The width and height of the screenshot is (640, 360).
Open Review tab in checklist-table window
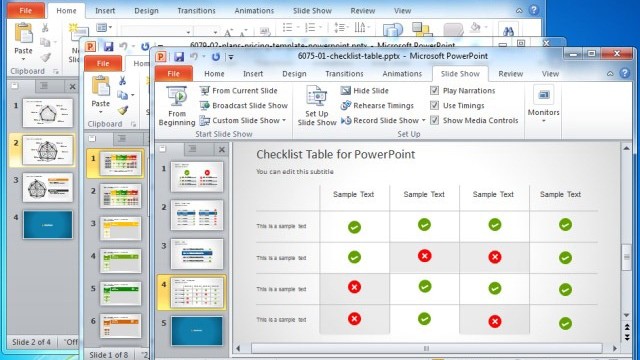(511, 73)
